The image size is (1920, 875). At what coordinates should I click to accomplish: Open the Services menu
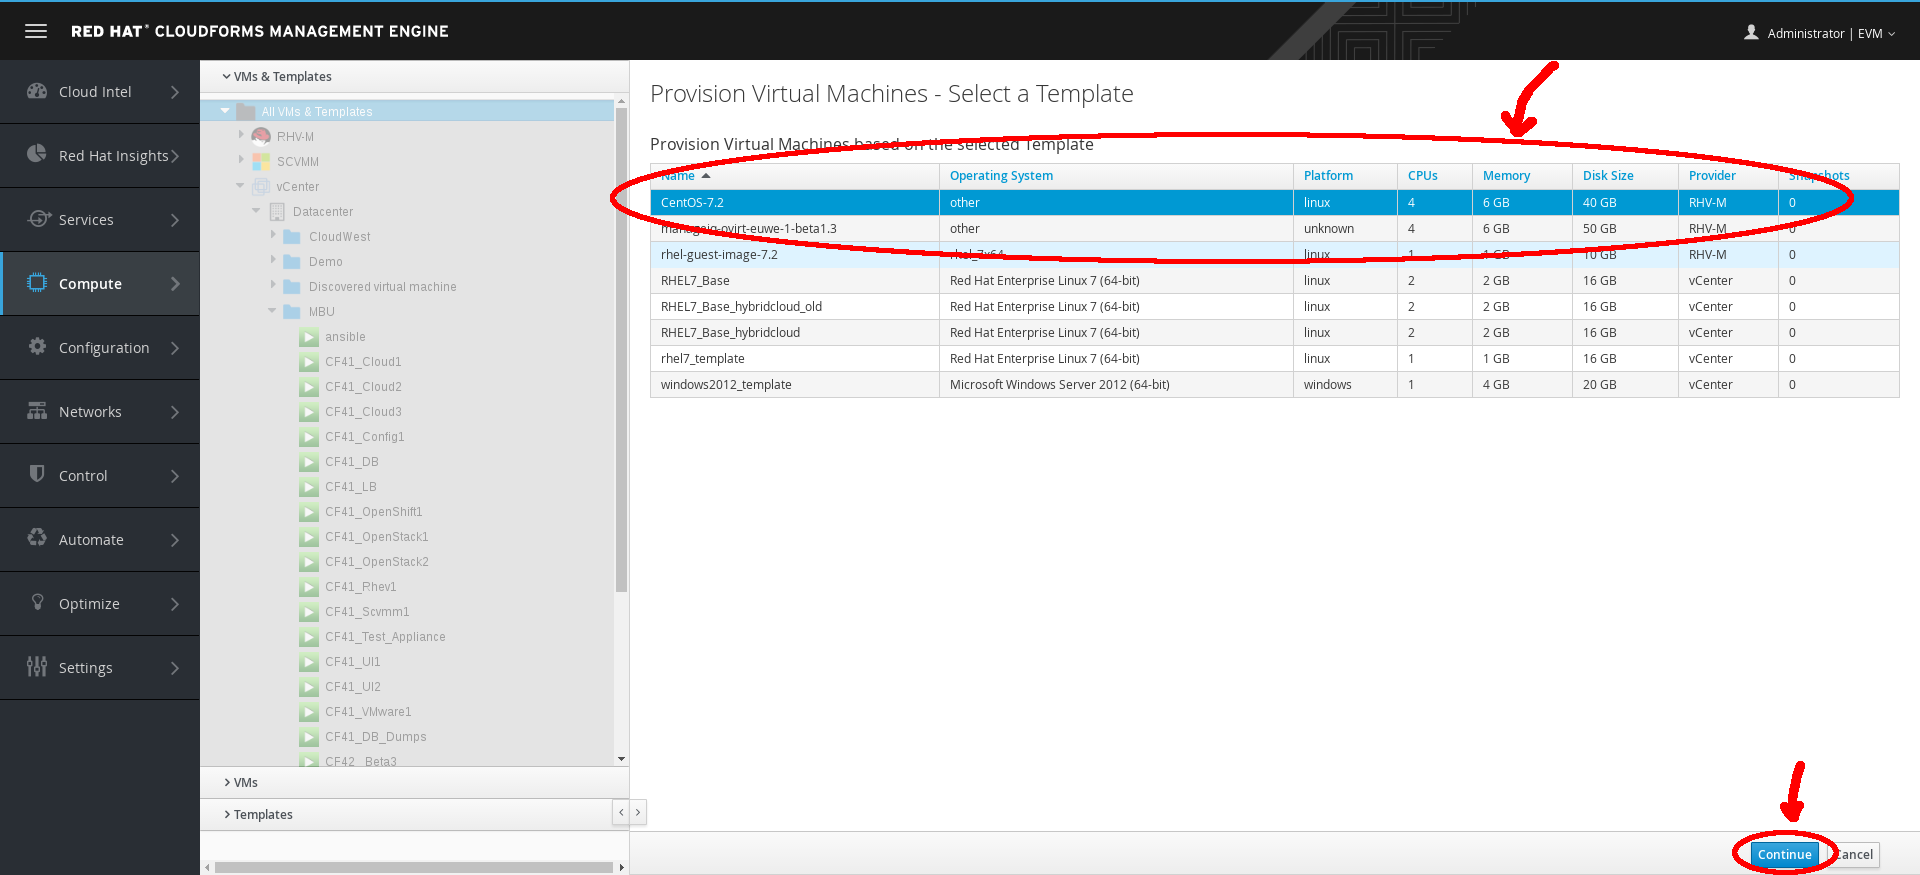click(x=100, y=220)
